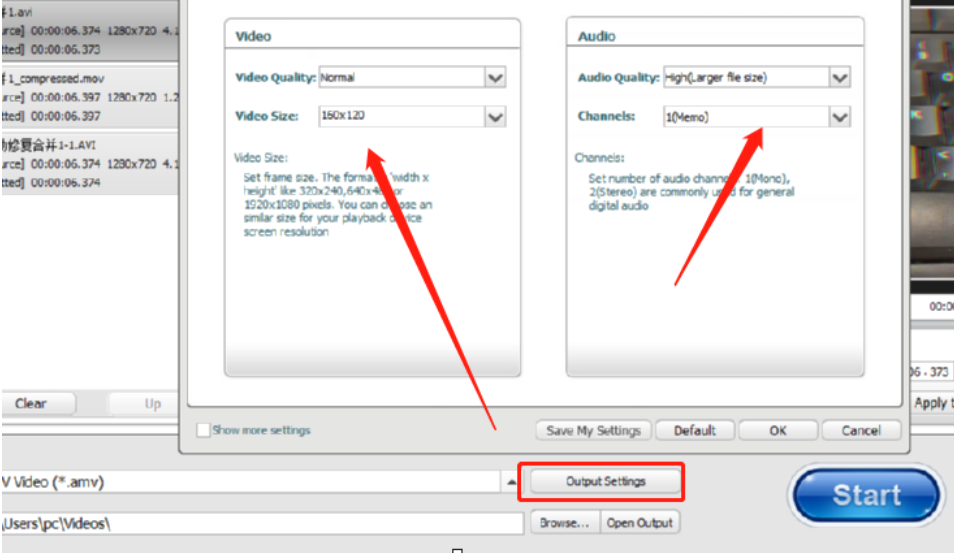Click the output format field (*.amv)
Screen dimensions: 954x553
(252, 482)
